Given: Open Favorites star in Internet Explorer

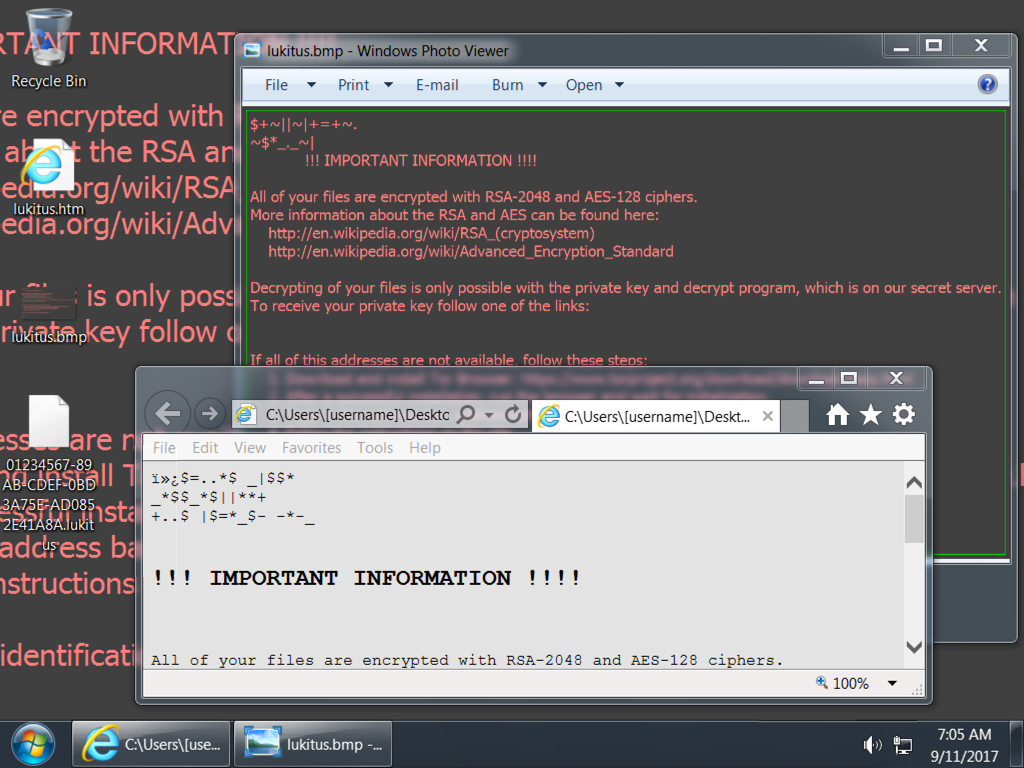Looking at the screenshot, I should (x=871, y=414).
